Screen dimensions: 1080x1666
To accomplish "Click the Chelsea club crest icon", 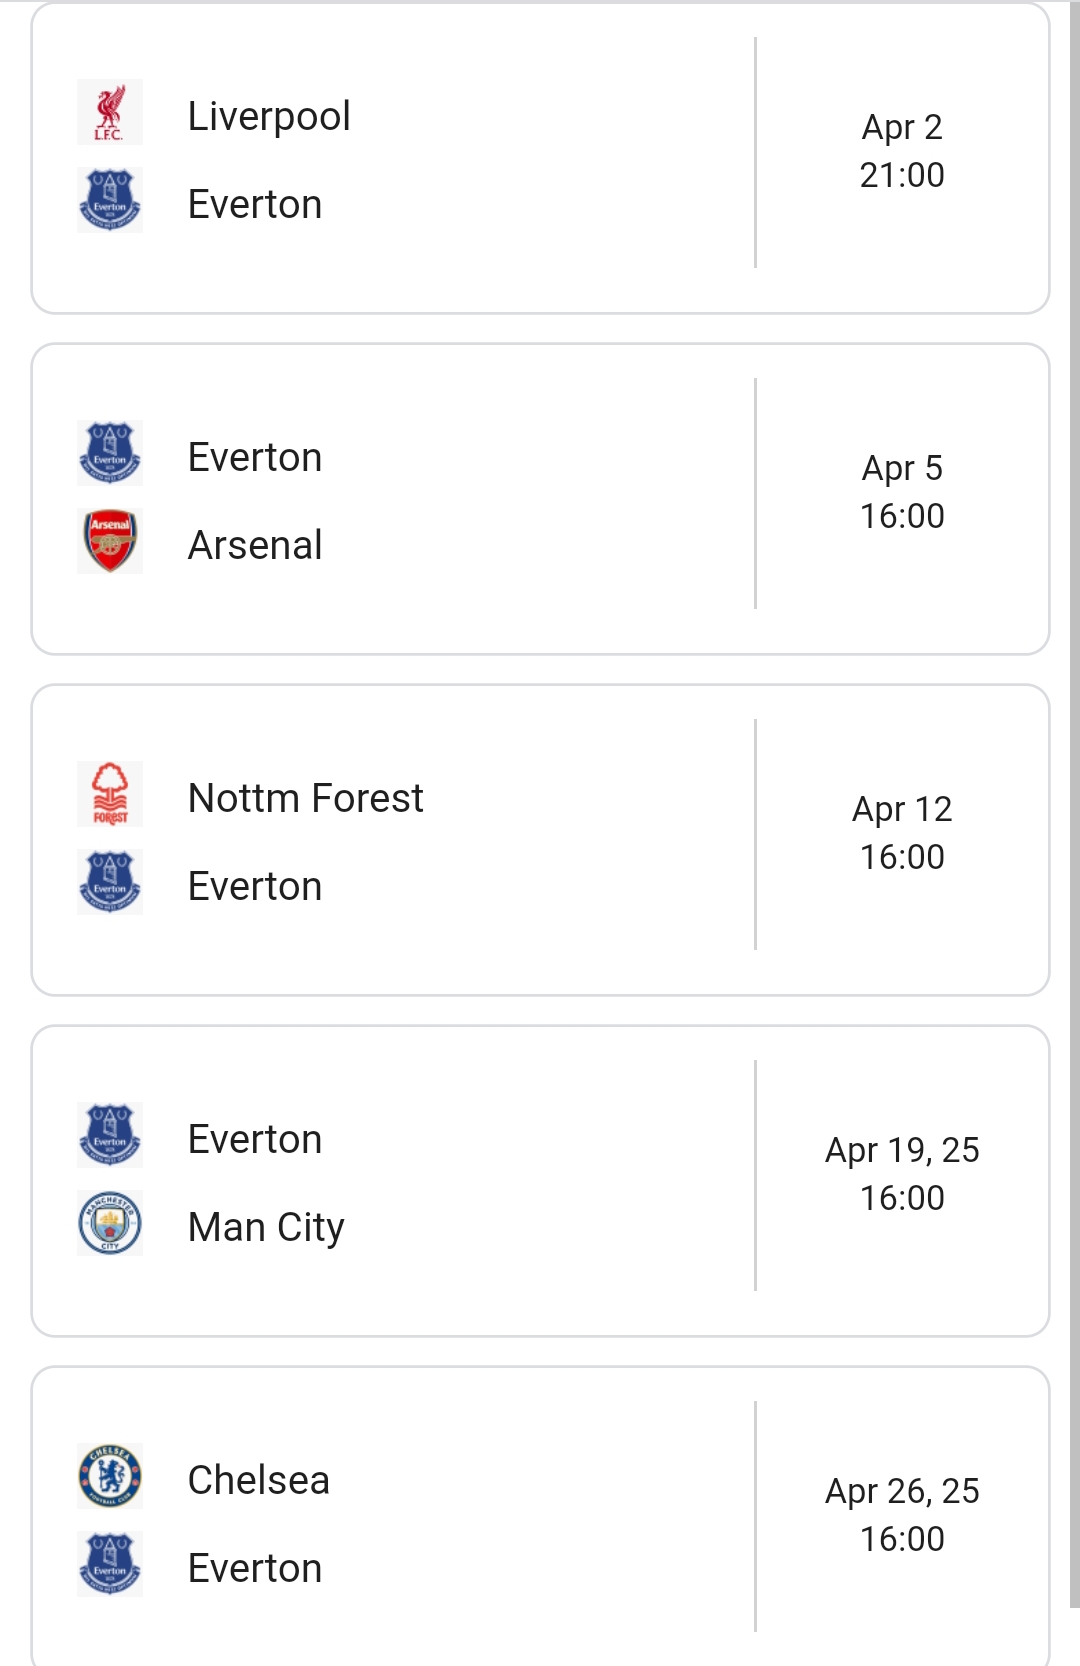I will [x=110, y=1476].
